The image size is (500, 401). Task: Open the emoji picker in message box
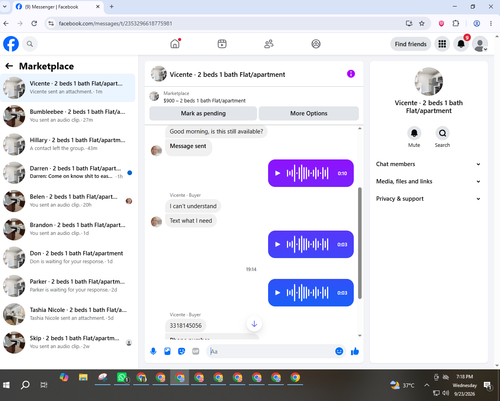click(x=339, y=351)
